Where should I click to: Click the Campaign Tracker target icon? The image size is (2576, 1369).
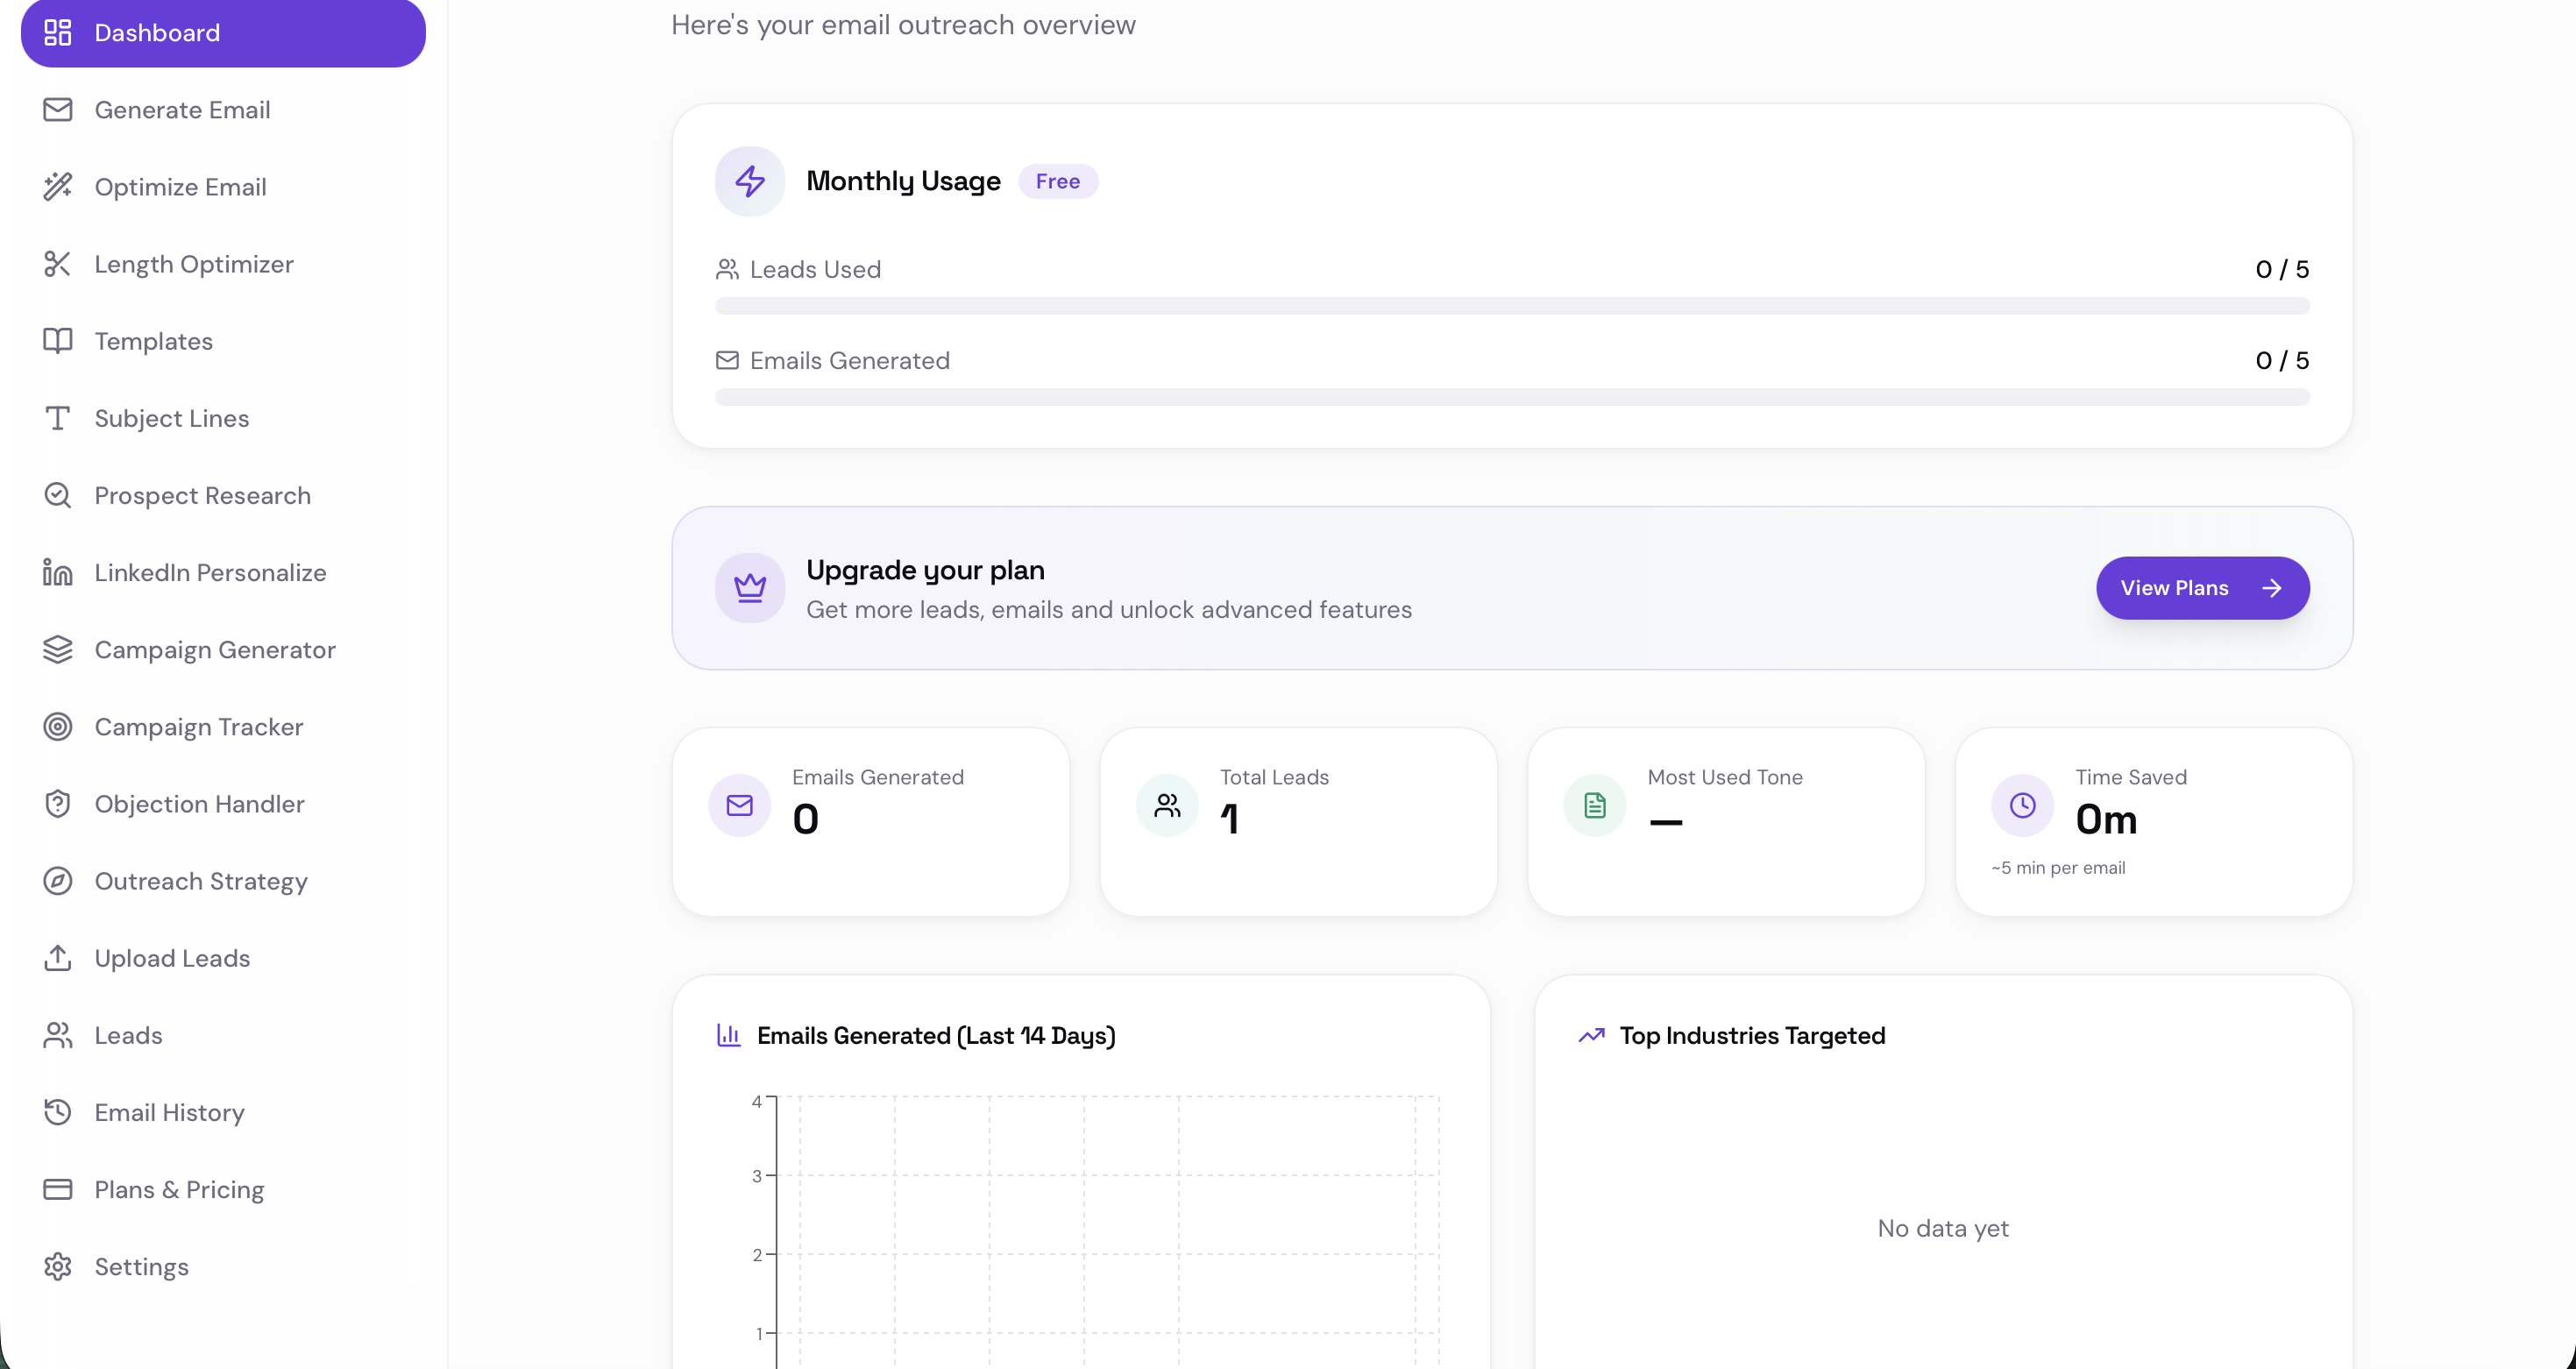click(57, 726)
